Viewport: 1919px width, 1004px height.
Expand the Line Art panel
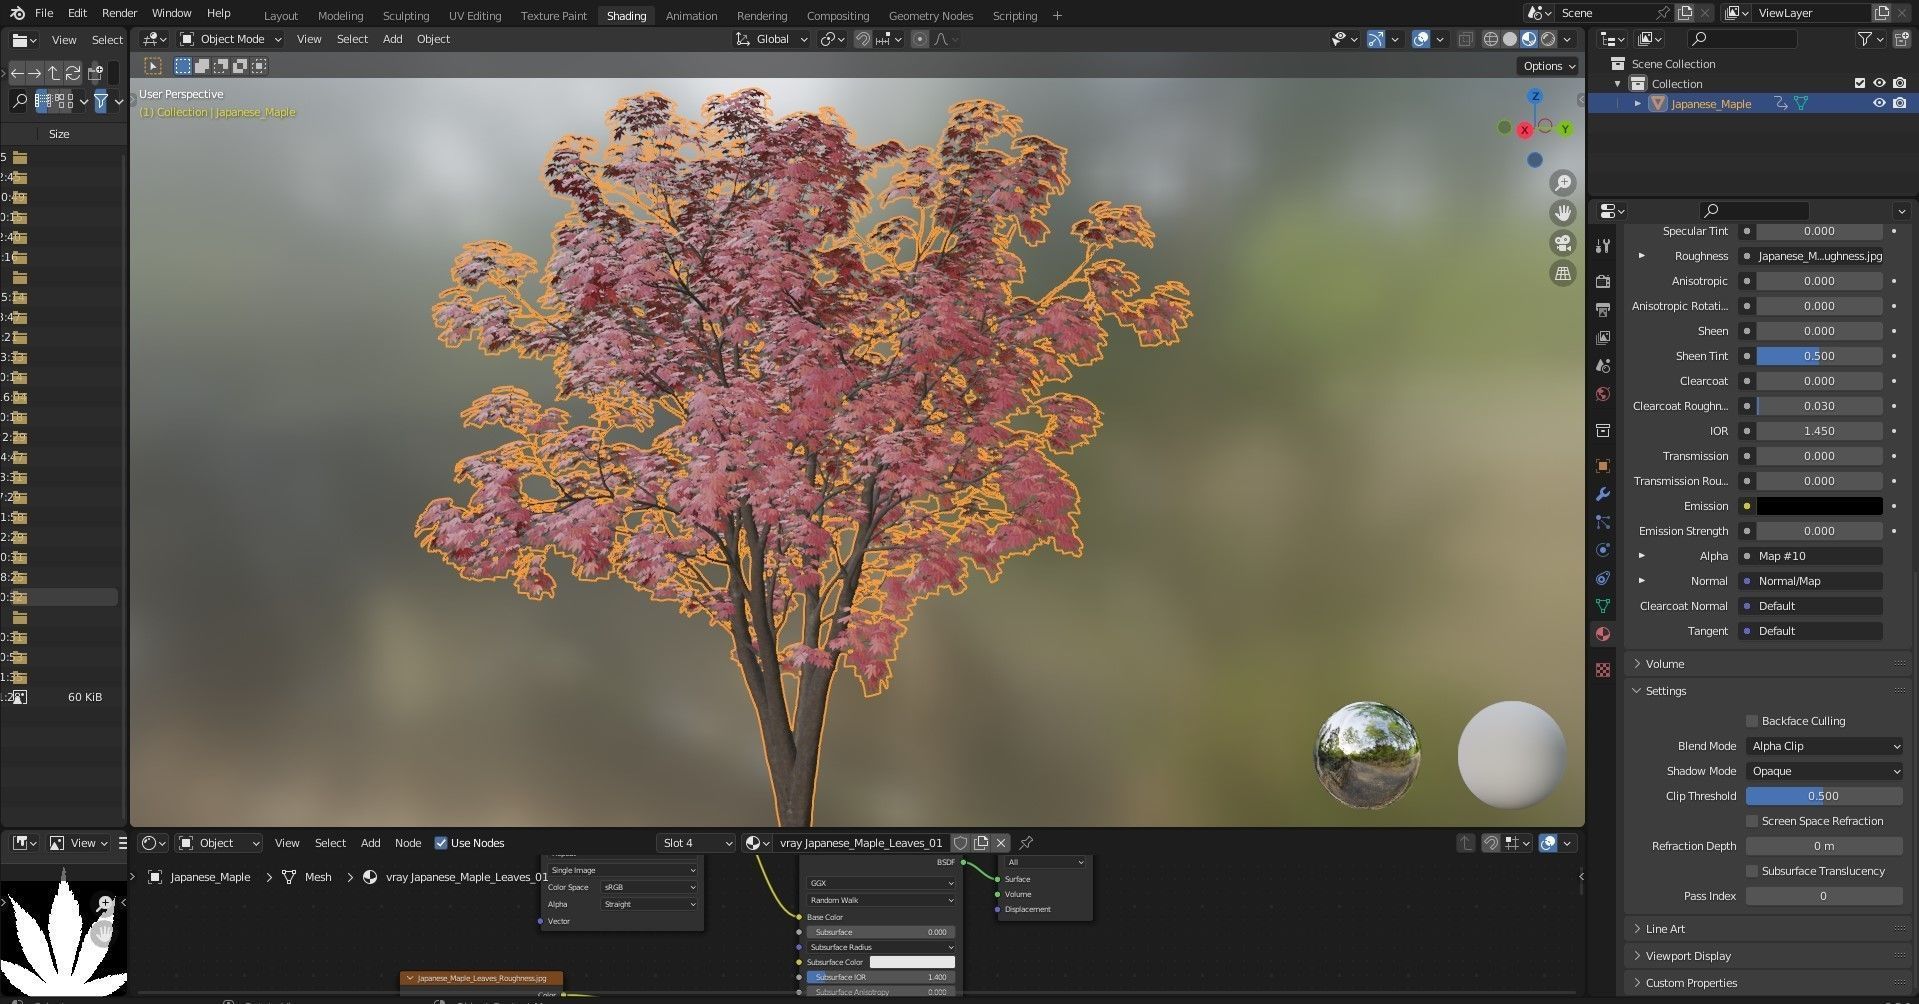(1665, 929)
